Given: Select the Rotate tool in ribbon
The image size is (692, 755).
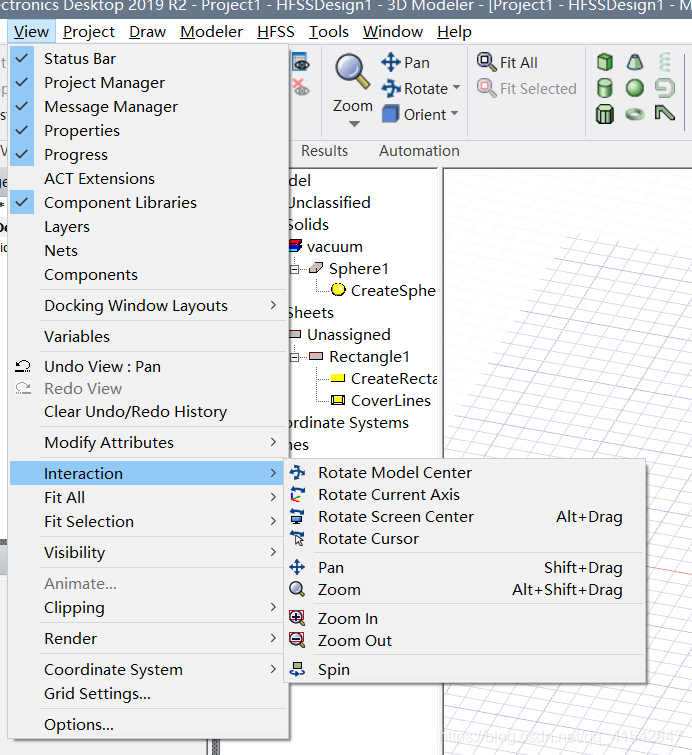Looking at the screenshot, I should 415,89.
